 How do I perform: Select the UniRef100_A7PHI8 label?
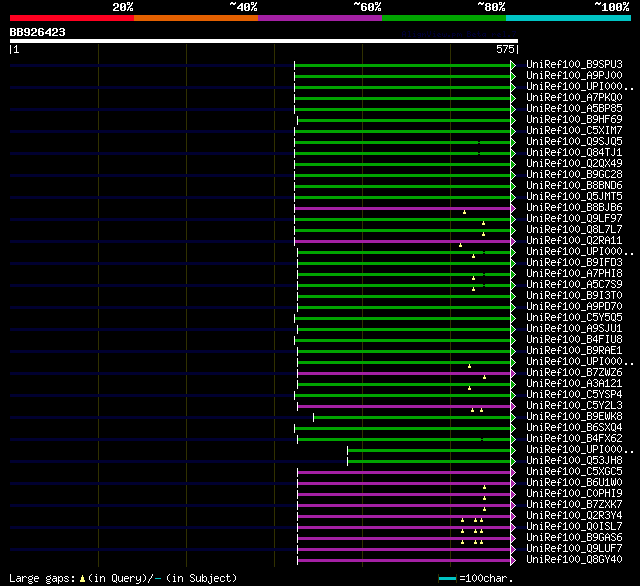click(x=574, y=274)
